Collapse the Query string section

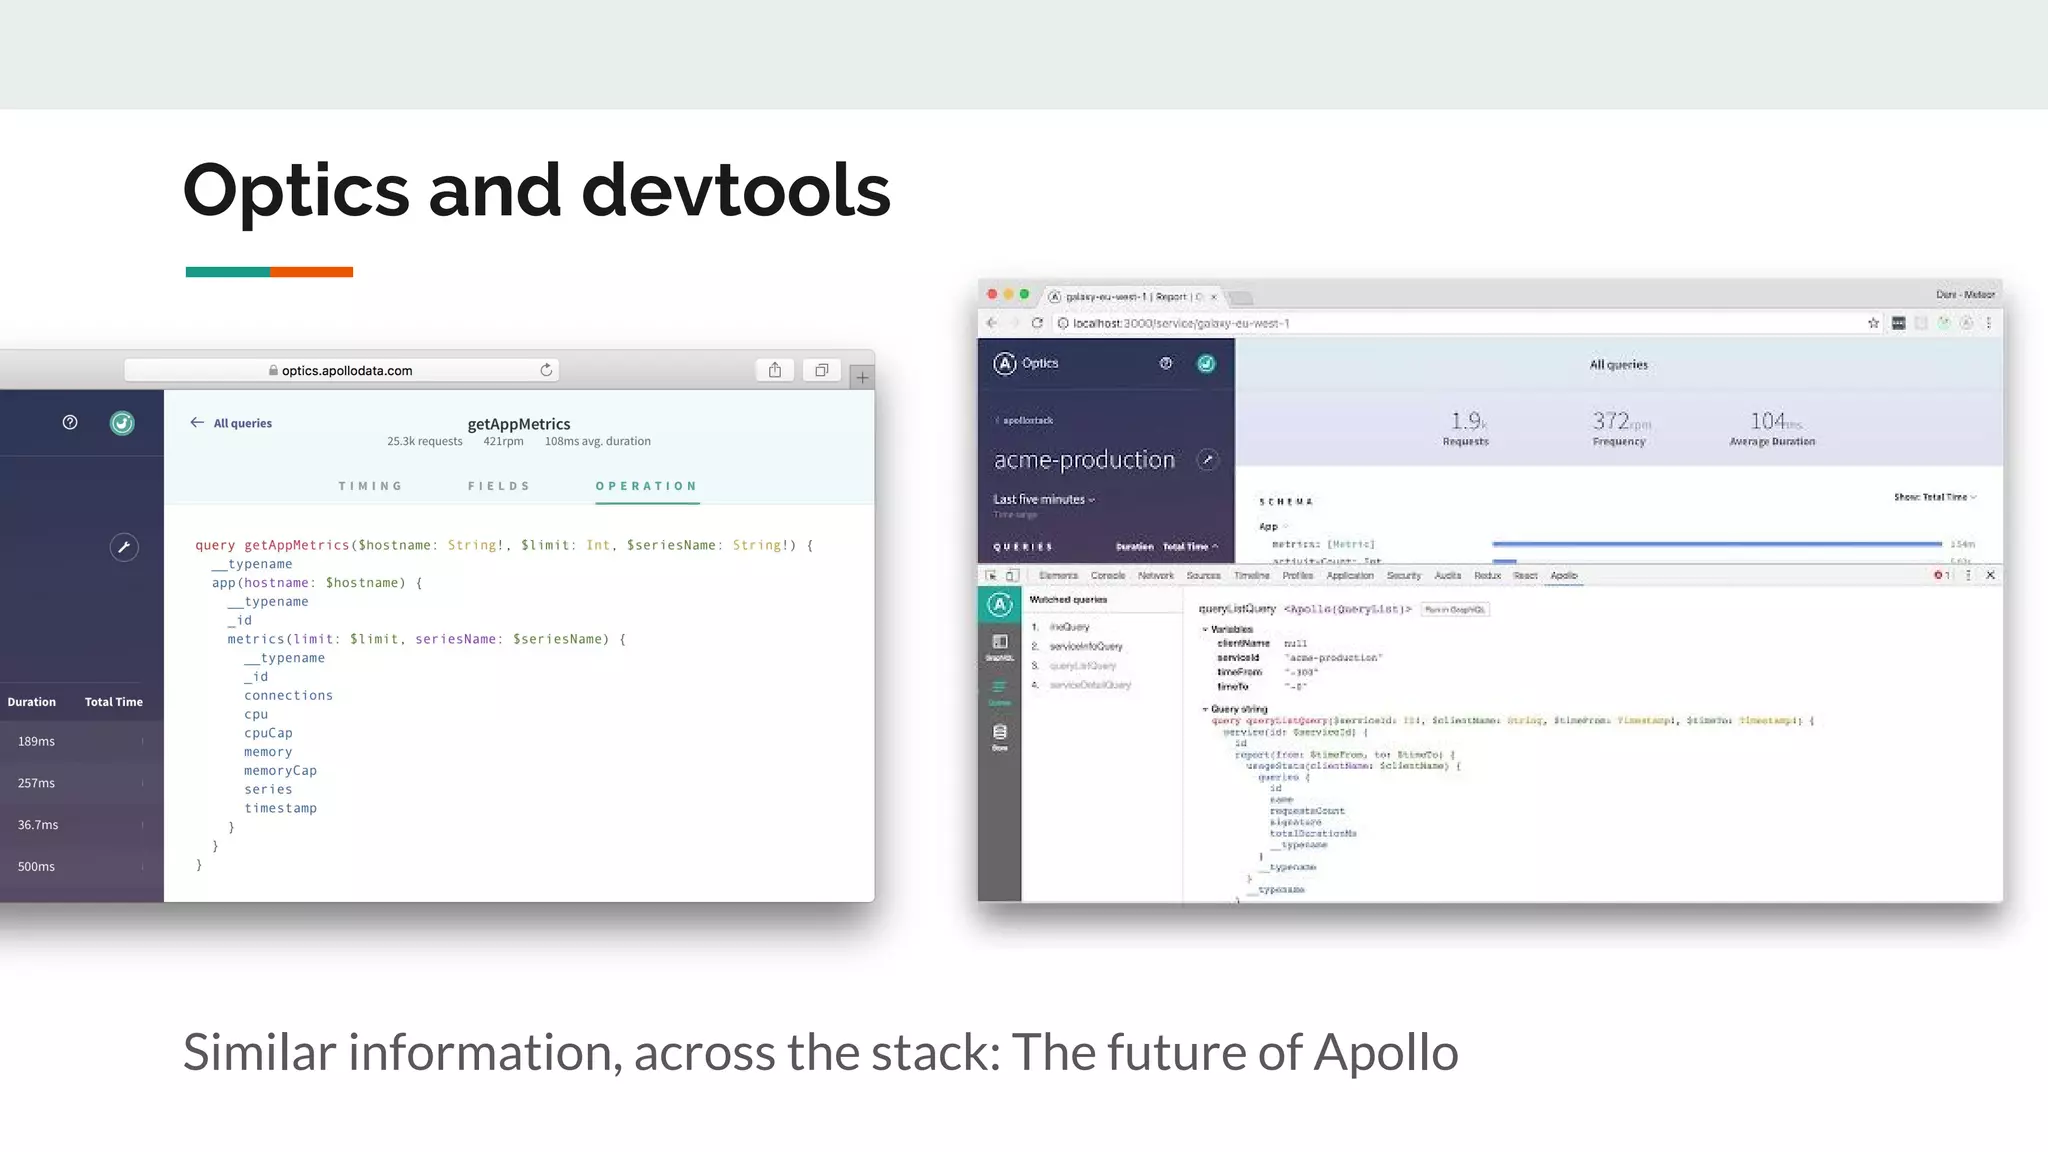point(1234,709)
